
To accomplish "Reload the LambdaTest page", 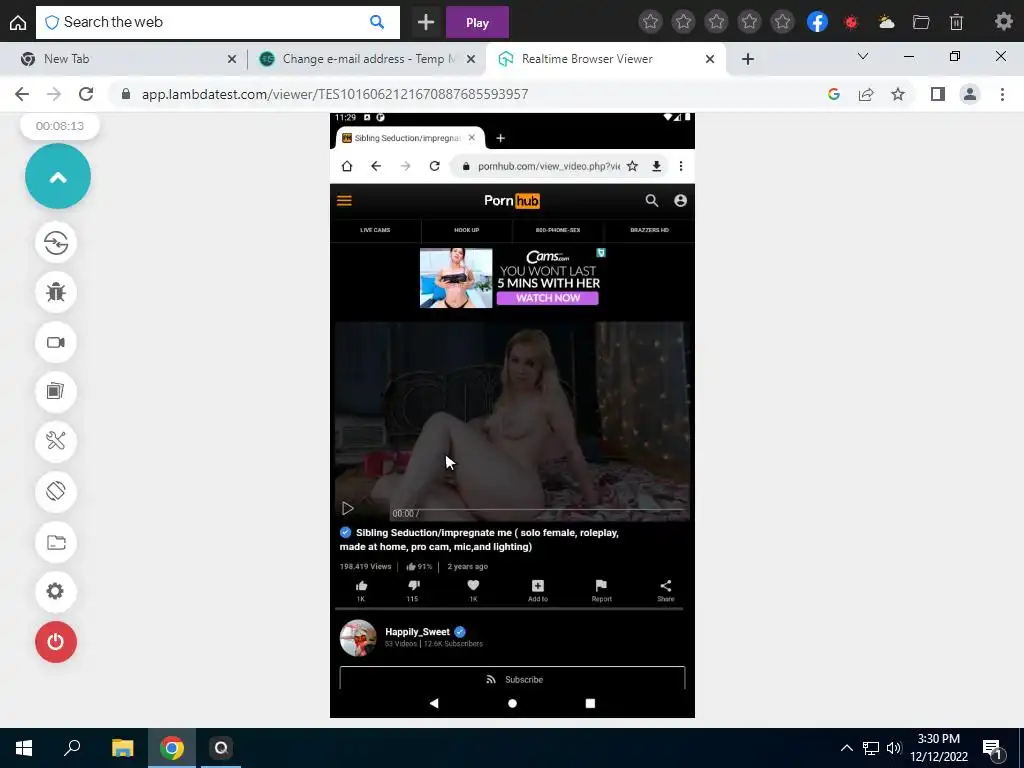I will click(86, 94).
